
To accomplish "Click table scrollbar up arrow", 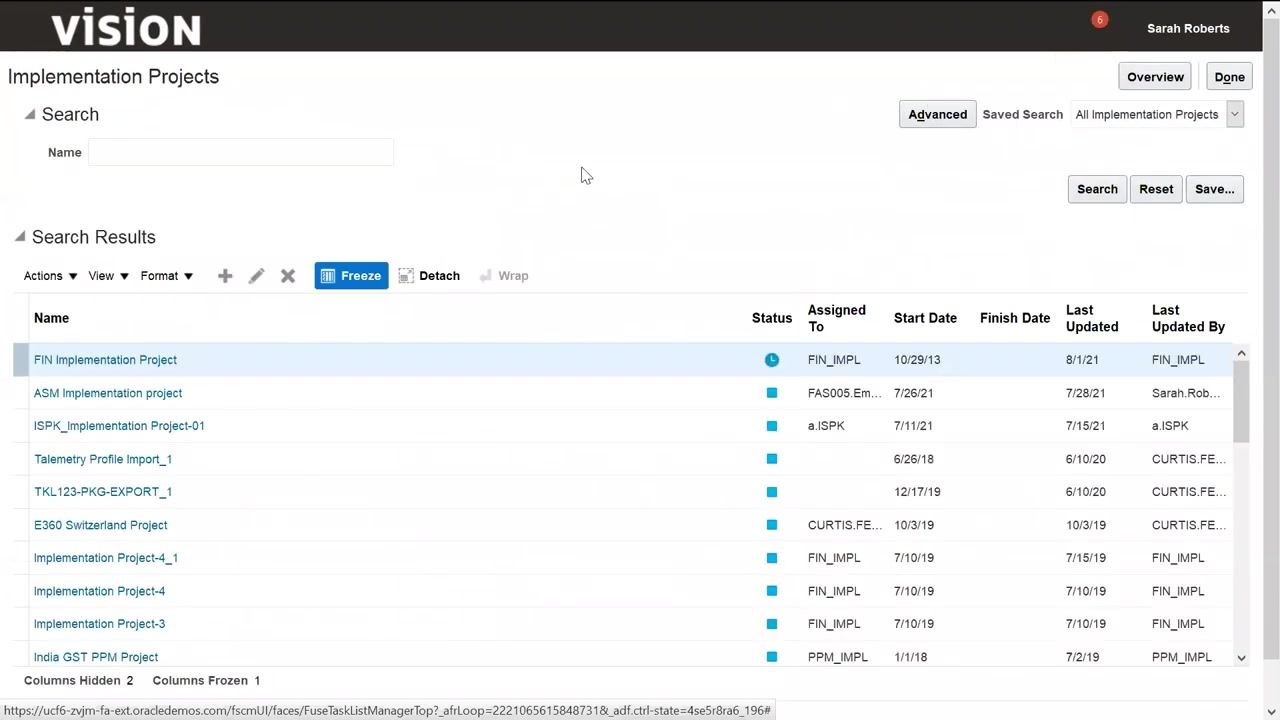I will tap(1241, 353).
